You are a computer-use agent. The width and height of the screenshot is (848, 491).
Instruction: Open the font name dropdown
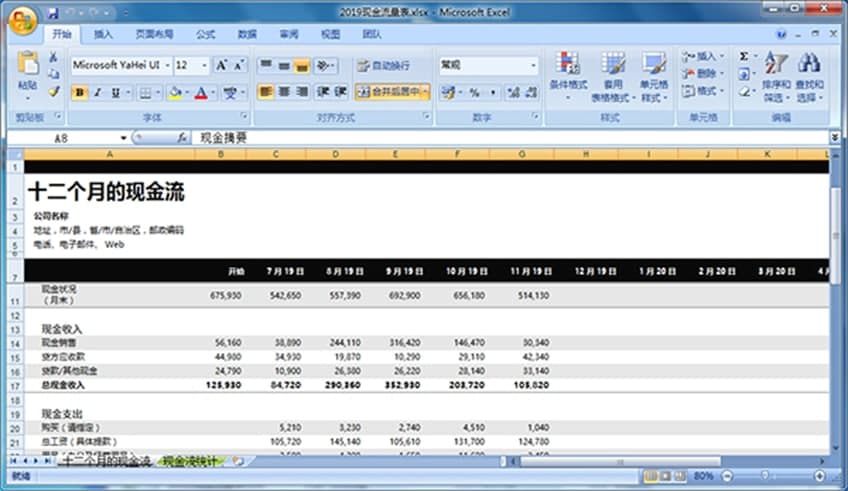pyautogui.click(x=164, y=65)
